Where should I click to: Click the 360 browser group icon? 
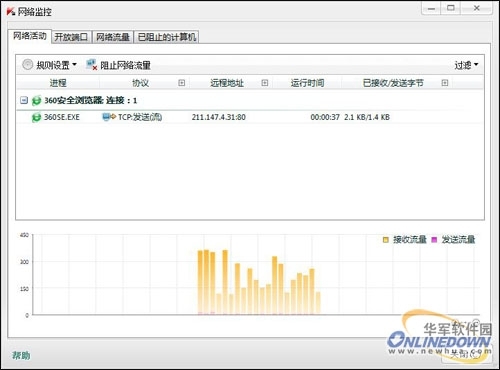pos(36,100)
